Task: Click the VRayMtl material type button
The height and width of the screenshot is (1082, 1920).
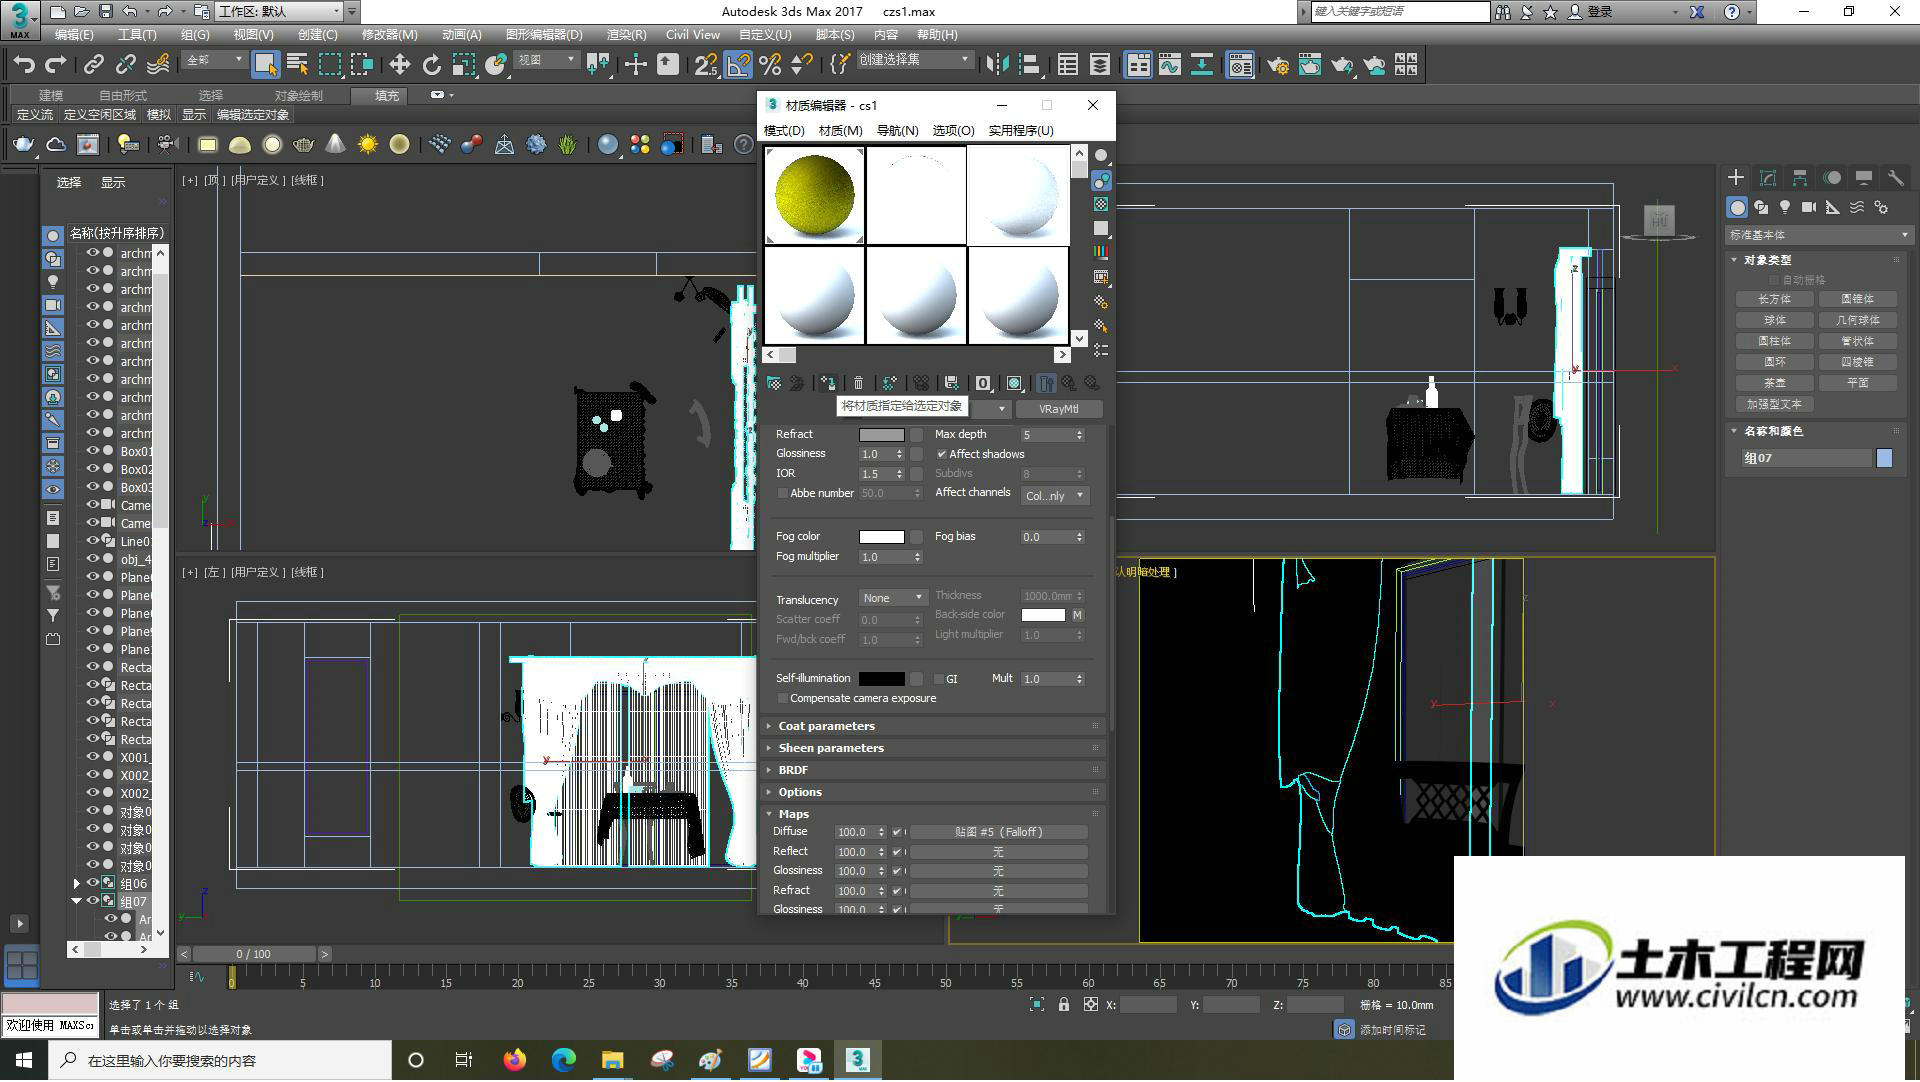Action: [1059, 409]
